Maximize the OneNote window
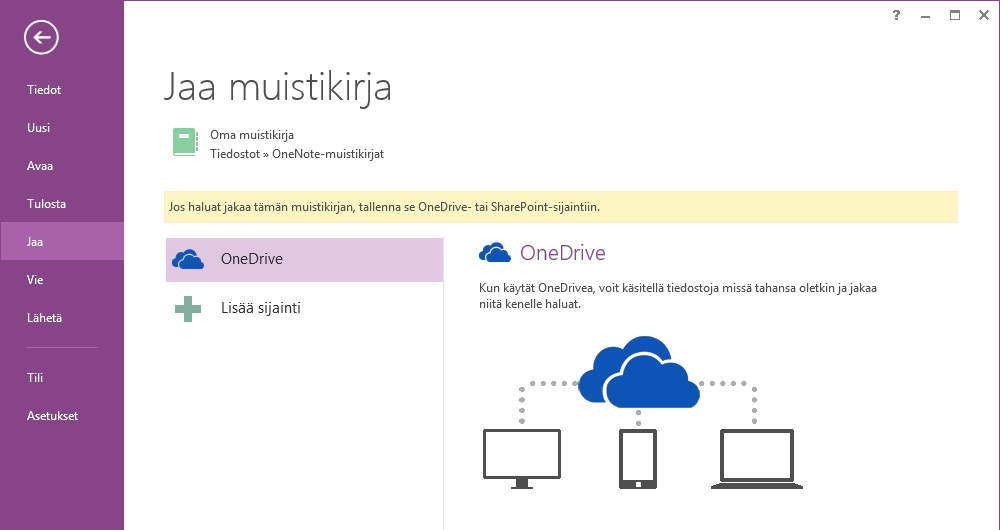The width and height of the screenshot is (1000, 530). click(x=955, y=15)
